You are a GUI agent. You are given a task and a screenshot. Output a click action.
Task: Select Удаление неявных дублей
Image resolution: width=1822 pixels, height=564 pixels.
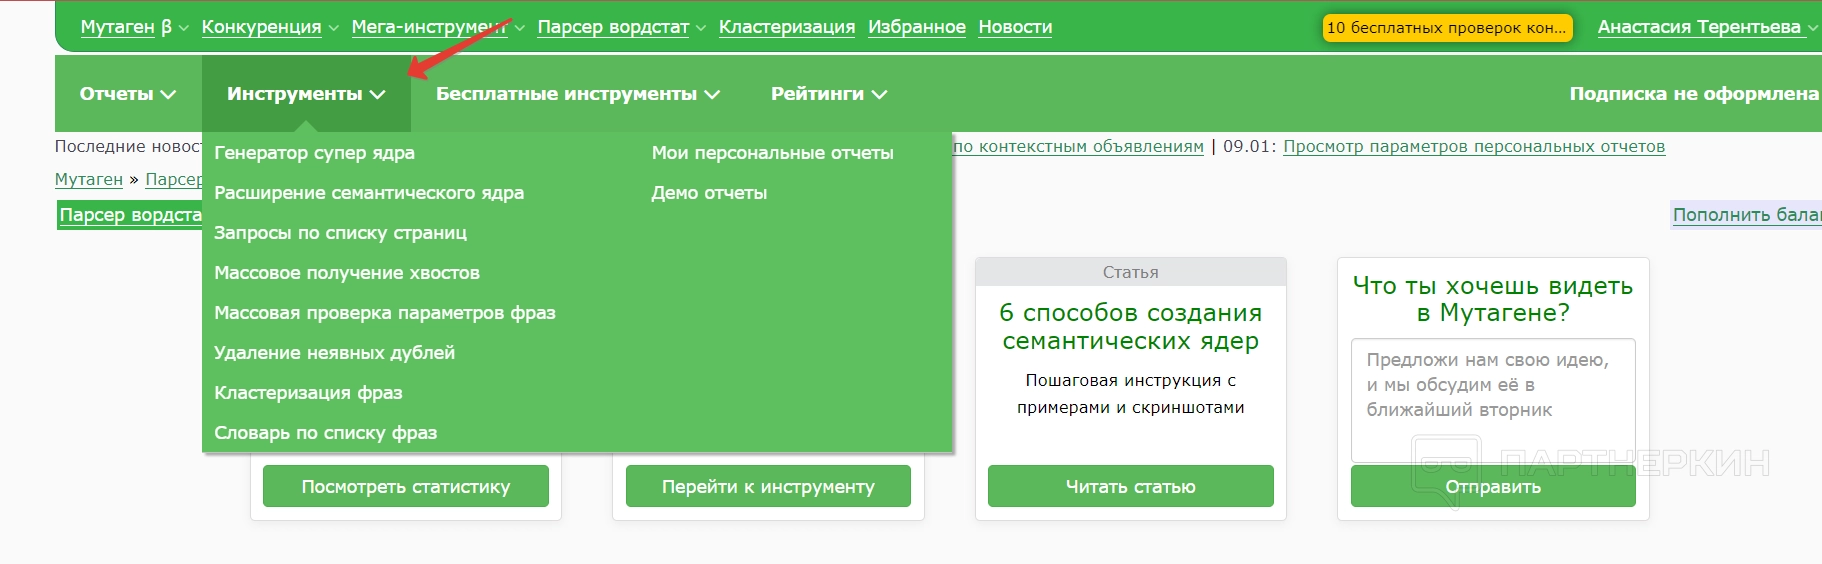point(334,353)
